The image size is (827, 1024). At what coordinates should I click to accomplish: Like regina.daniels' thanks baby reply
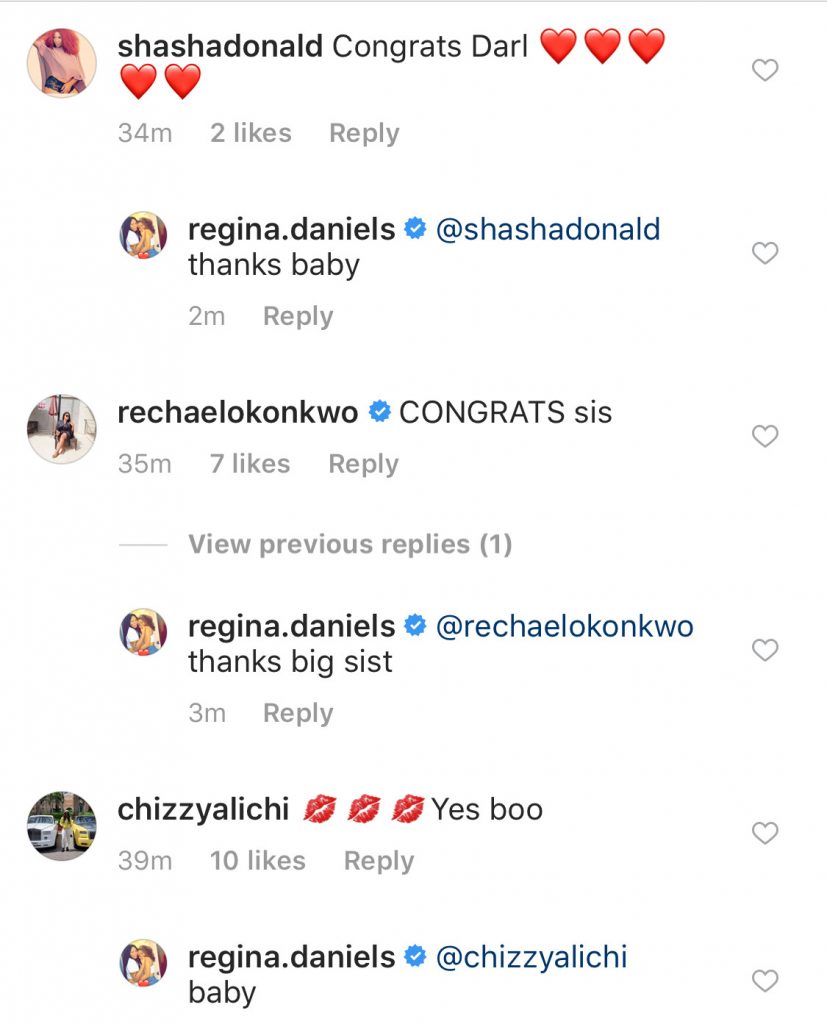[765, 254]
